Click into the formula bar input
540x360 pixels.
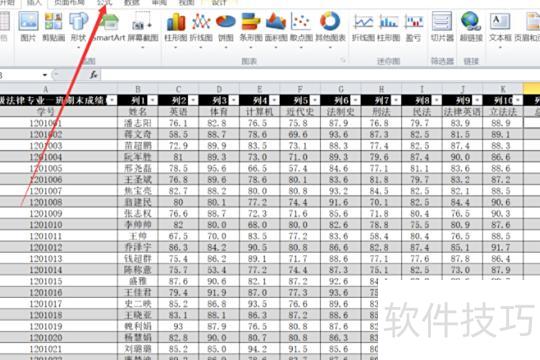(x=320, y=75)
